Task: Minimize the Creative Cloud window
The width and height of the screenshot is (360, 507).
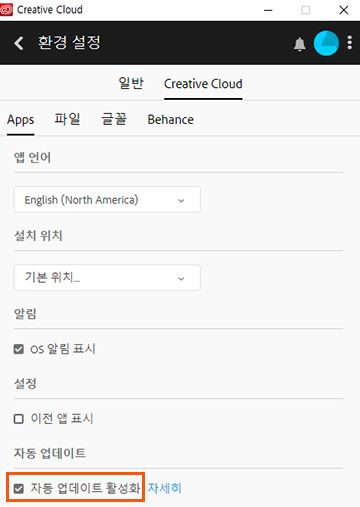Action: (x=268, y=10)
